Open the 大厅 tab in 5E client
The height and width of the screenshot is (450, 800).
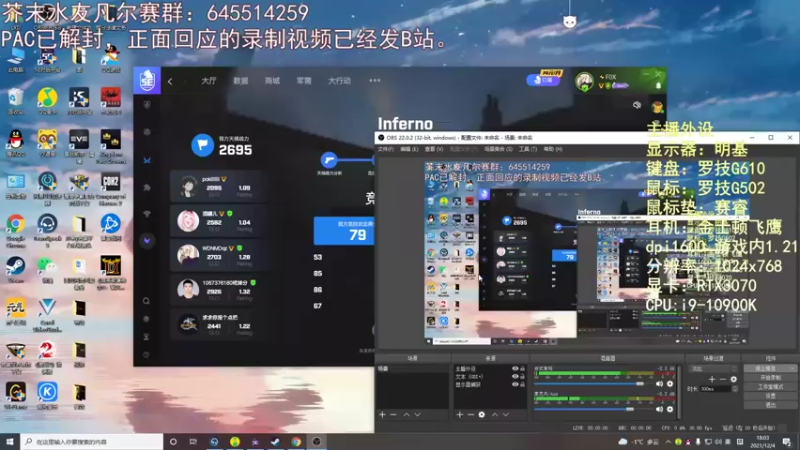tap(209, 81)
